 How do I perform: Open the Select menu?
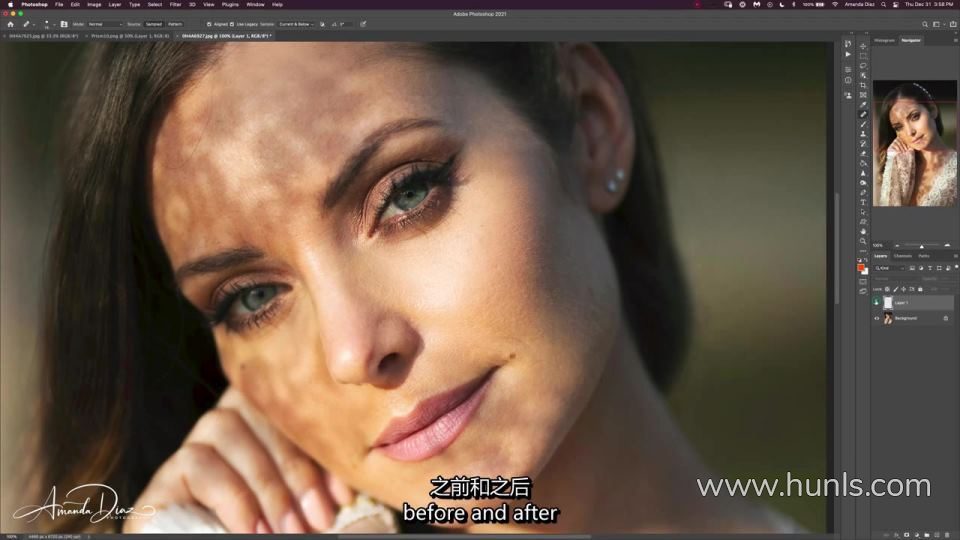click(155, 4)
